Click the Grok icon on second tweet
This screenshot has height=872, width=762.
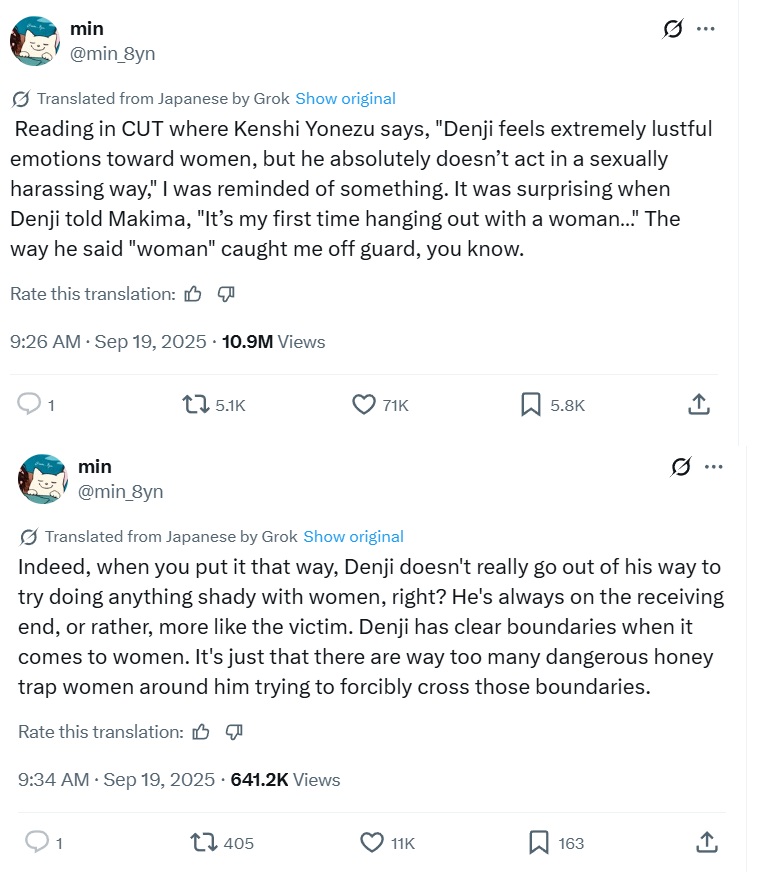tap(681, 467)
